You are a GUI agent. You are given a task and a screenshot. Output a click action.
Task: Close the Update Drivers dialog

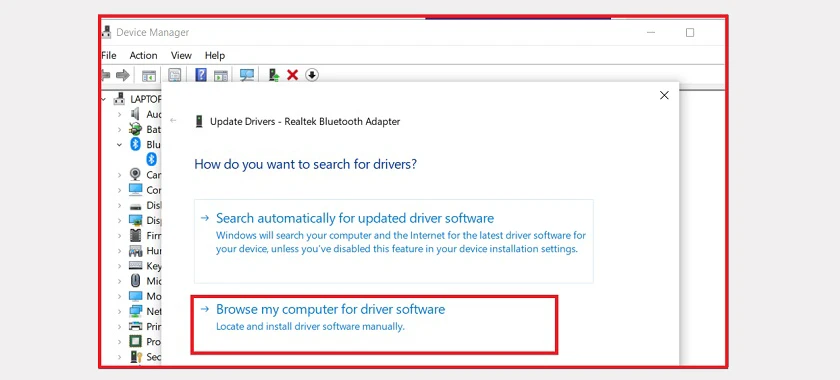(x=664, y=95)
